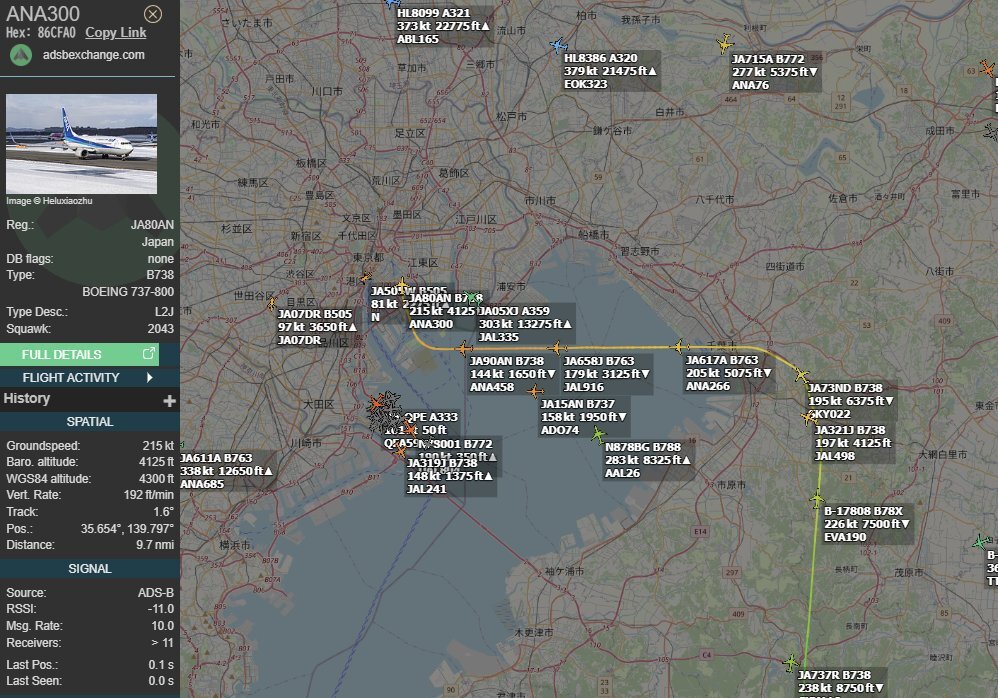Click the distance value 9.7 nmi
This screenshot has height=698, width=998.
click(x=155, y=545)
